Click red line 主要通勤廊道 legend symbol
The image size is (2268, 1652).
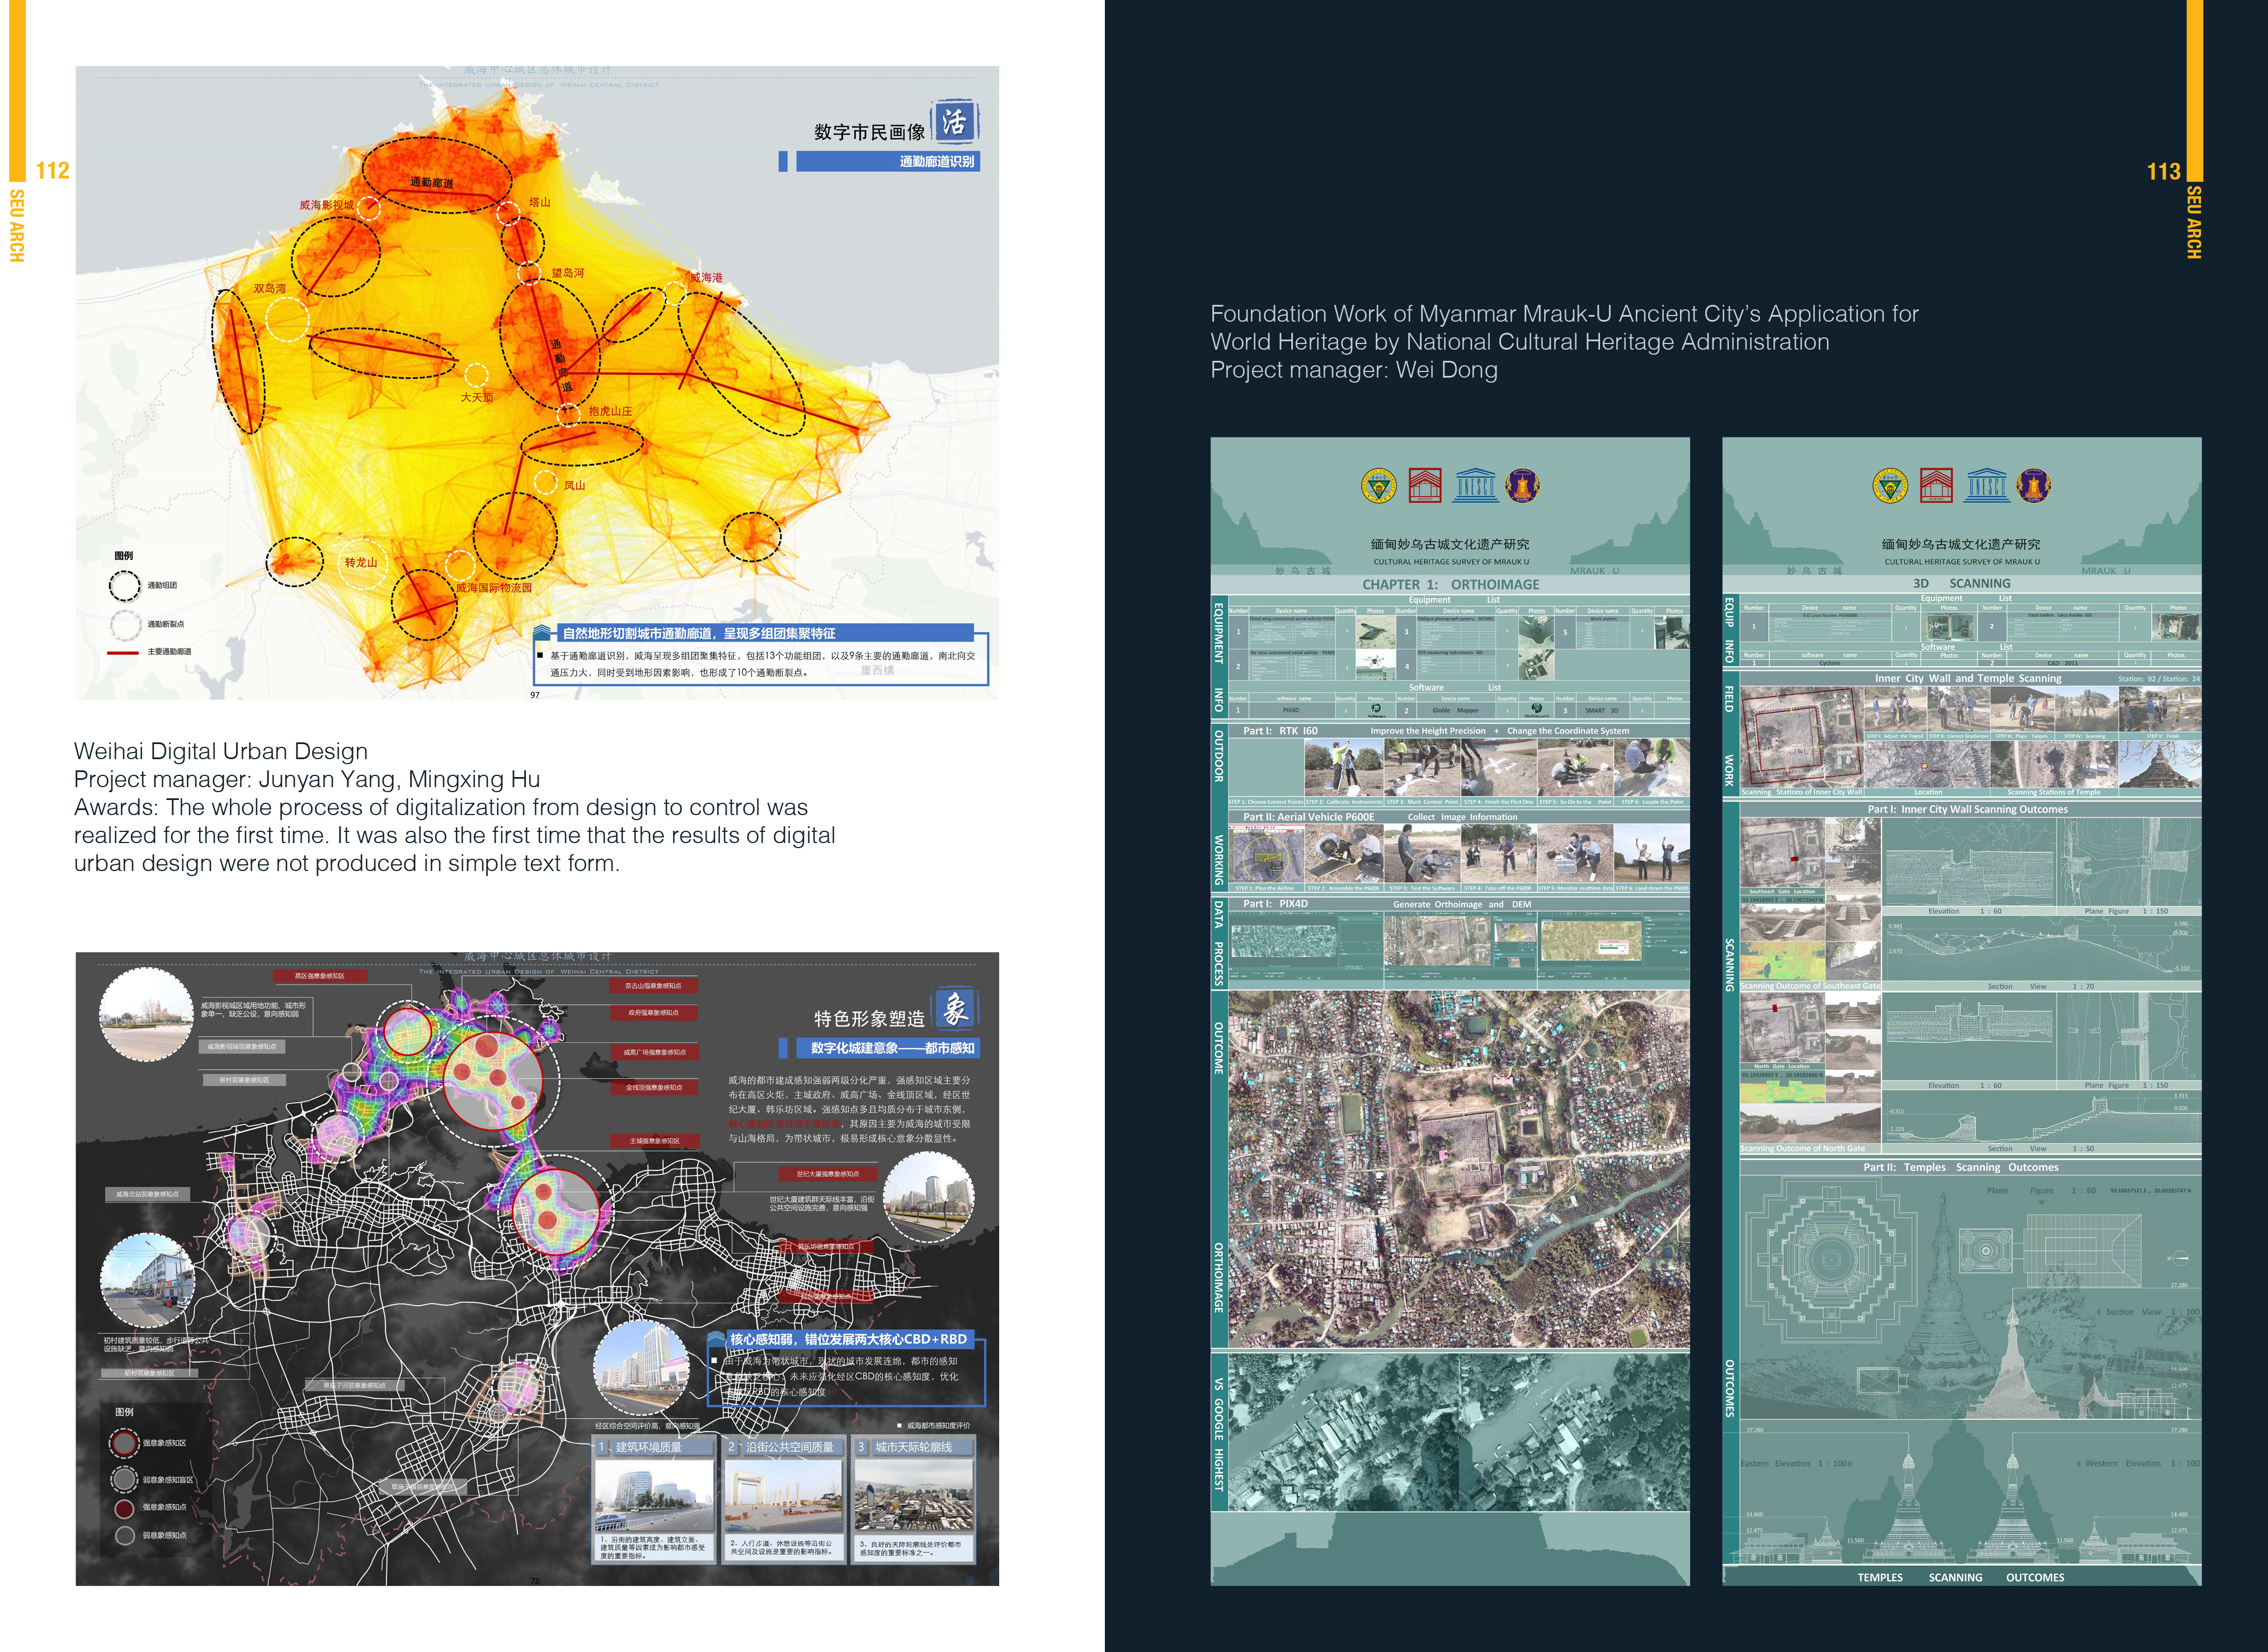(122, 653)
